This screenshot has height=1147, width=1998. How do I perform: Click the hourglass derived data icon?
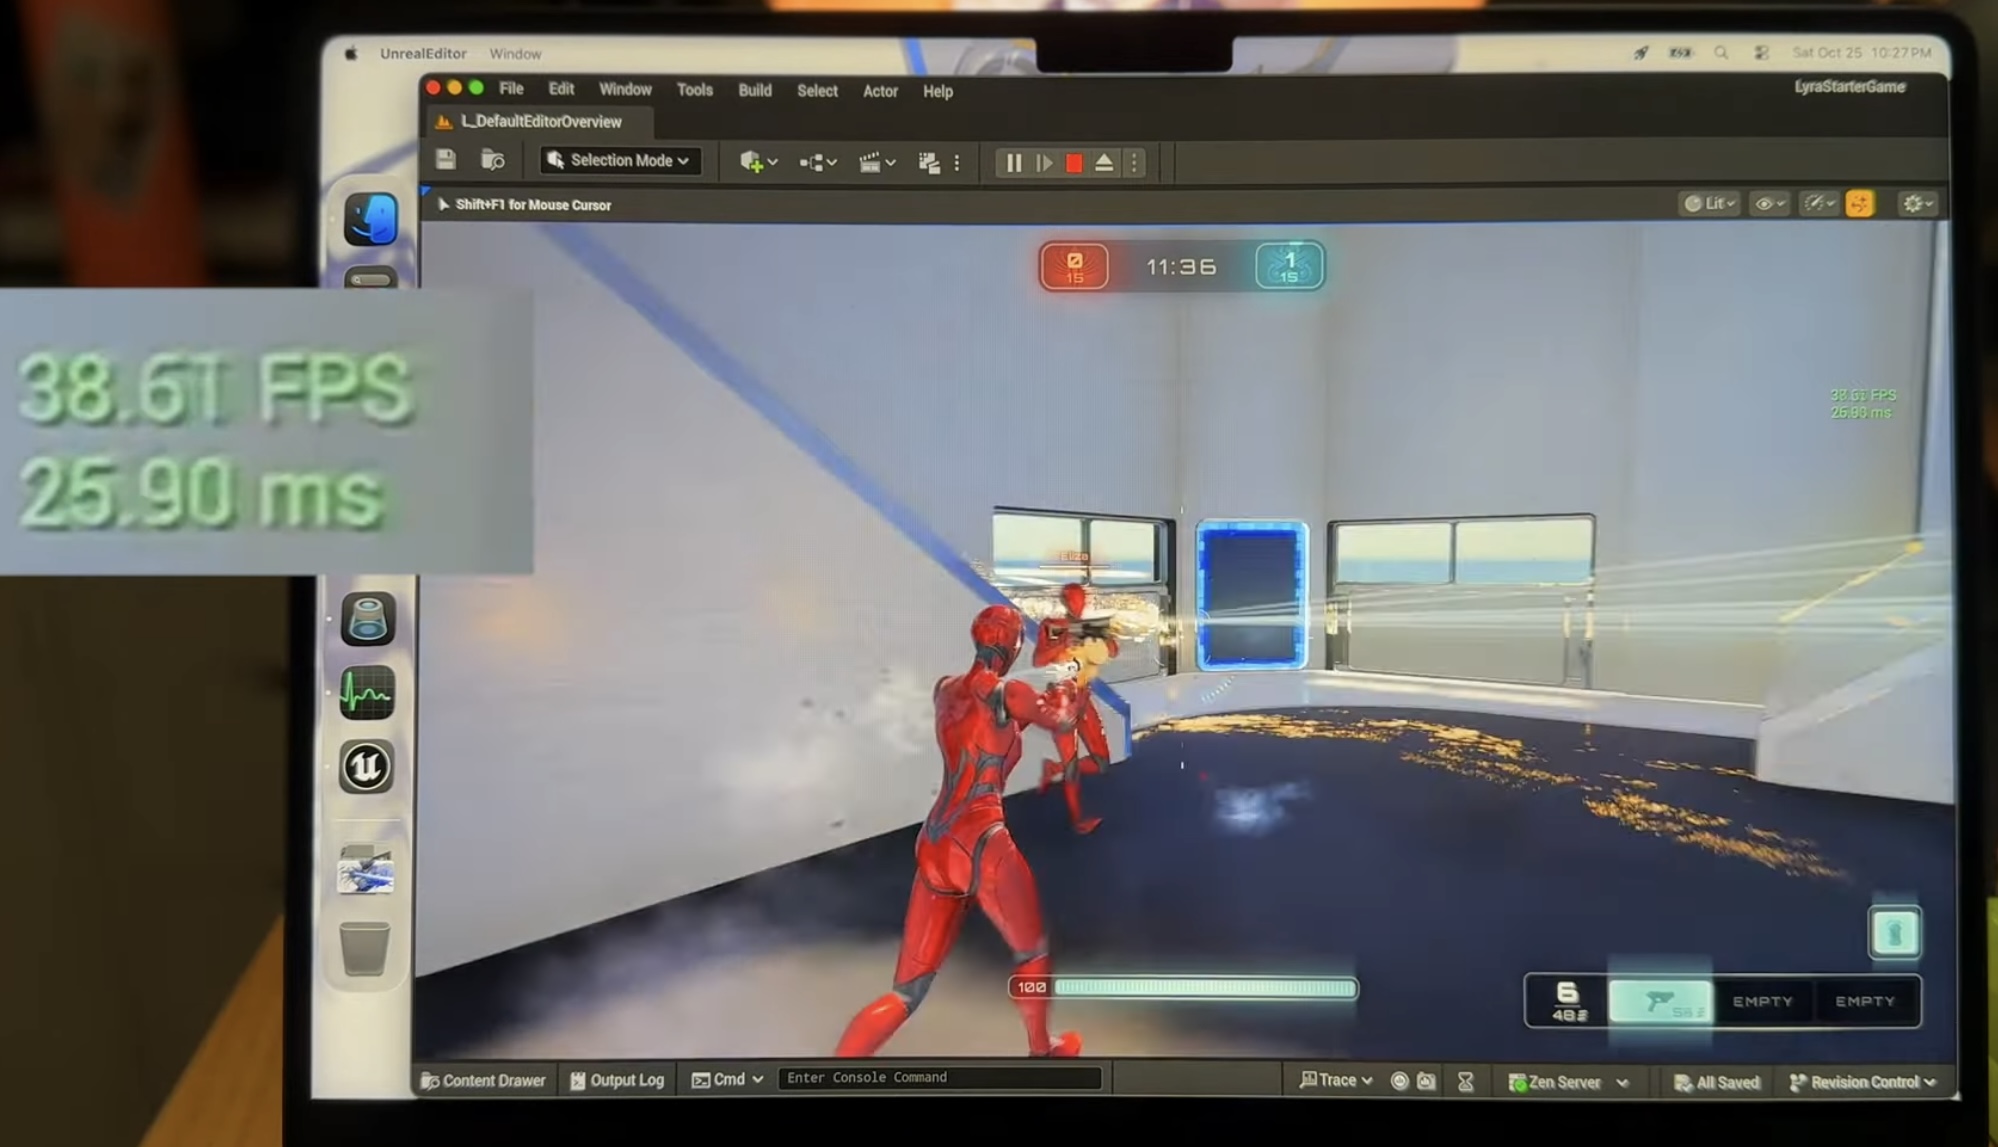1465,1082
